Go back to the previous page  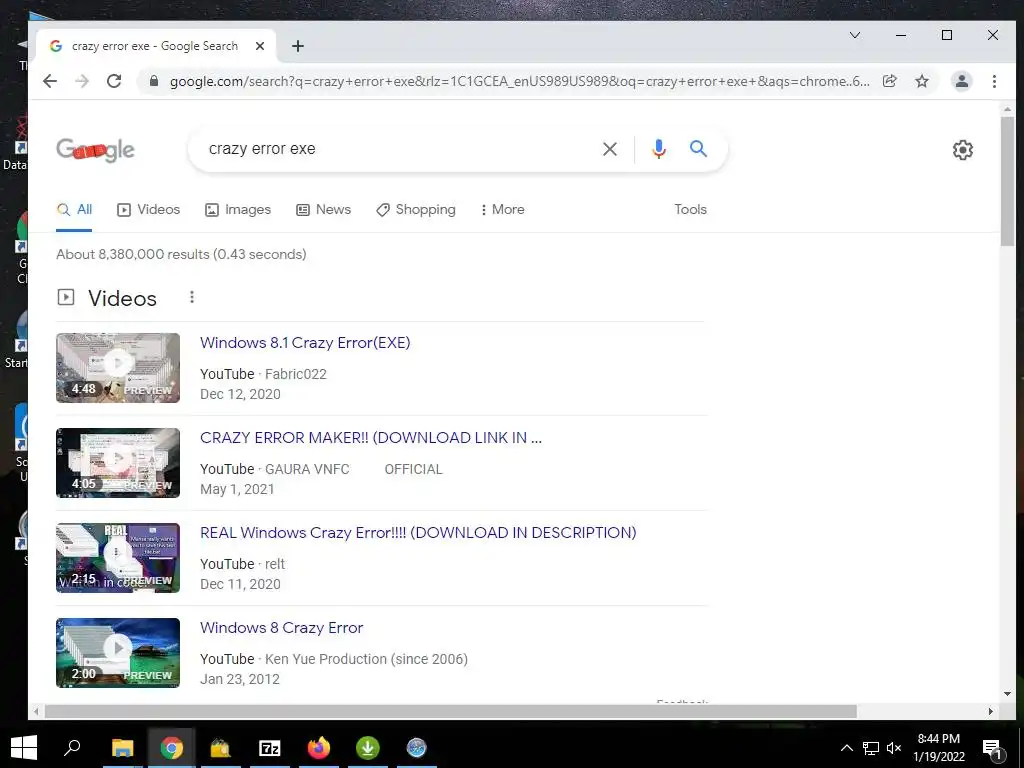(x=50, y=81)
